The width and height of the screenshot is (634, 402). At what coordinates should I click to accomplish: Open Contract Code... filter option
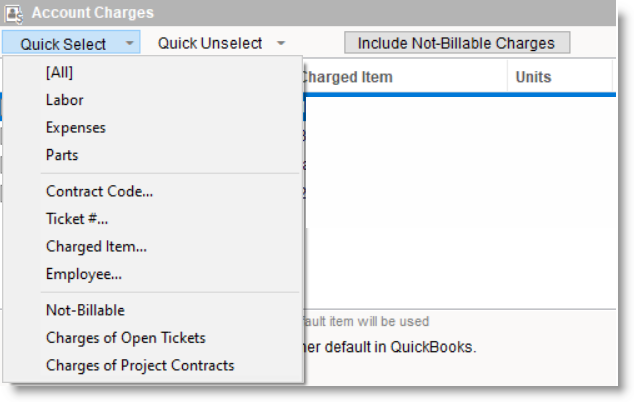pyautogui.click(x=99, y=191)
